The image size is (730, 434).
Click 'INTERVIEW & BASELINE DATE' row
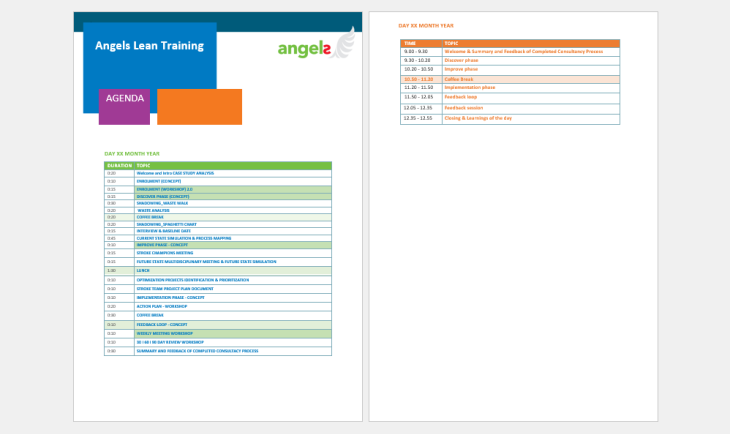pyautogui.click(x=218, y=231)
